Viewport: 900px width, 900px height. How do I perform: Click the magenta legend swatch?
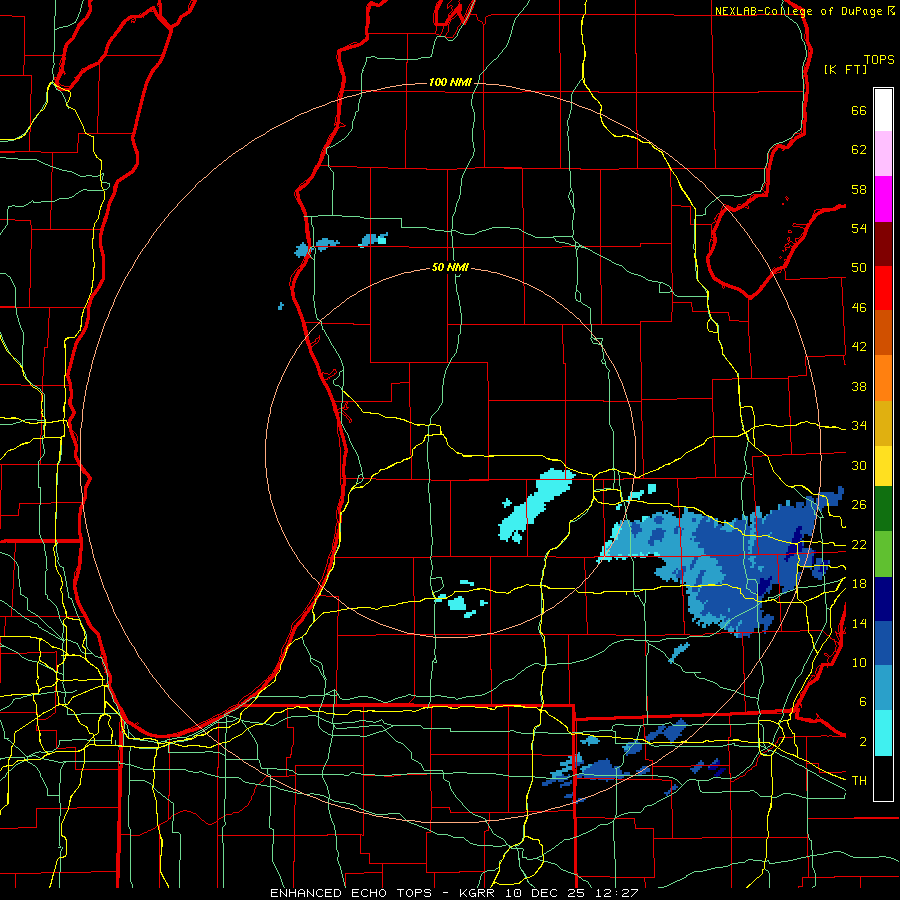[x=883, y=199]
